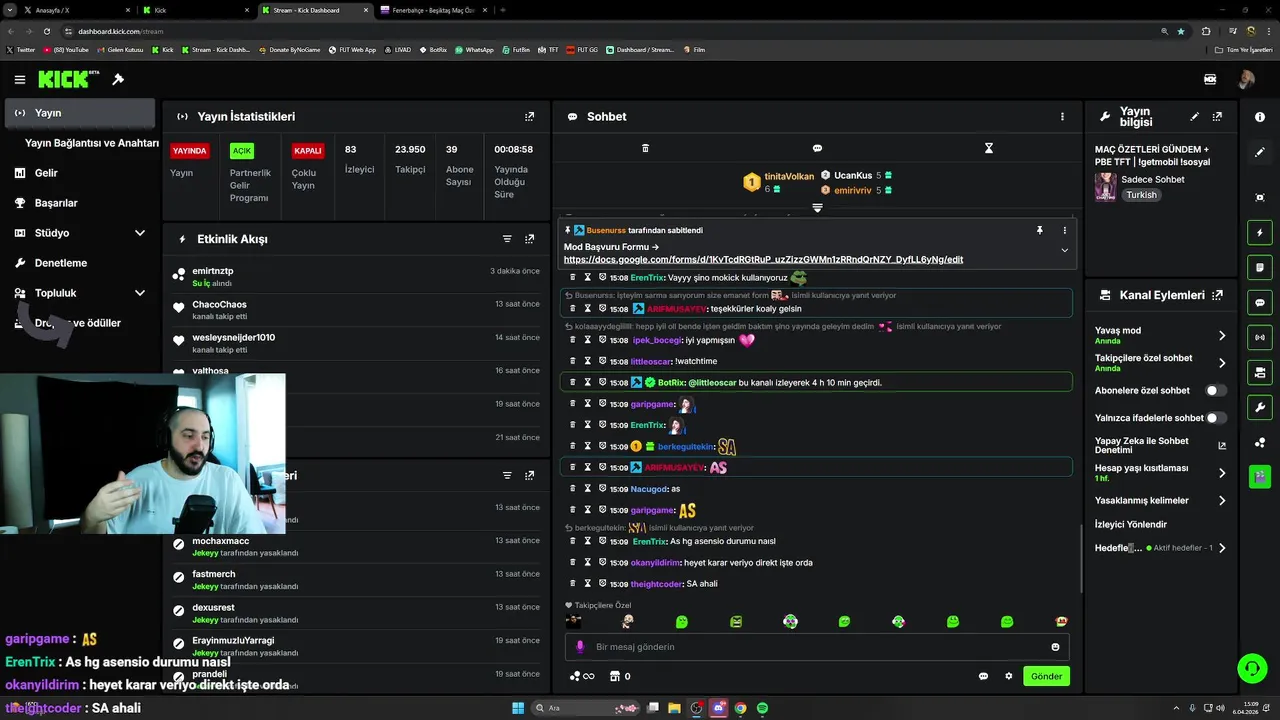Screen dimensions: 1280x720
Task: Pop out the Yayın bilgisi panel
Action: [x=1217, y=116]
